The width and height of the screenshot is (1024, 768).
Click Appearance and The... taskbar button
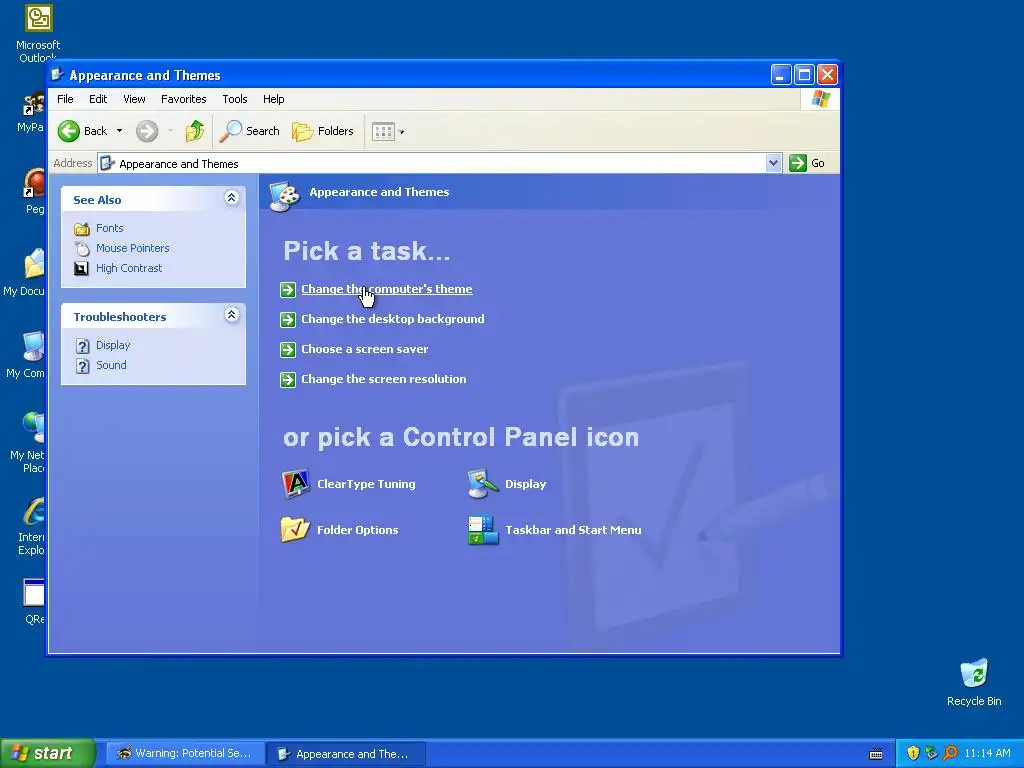tap(346, 754)
